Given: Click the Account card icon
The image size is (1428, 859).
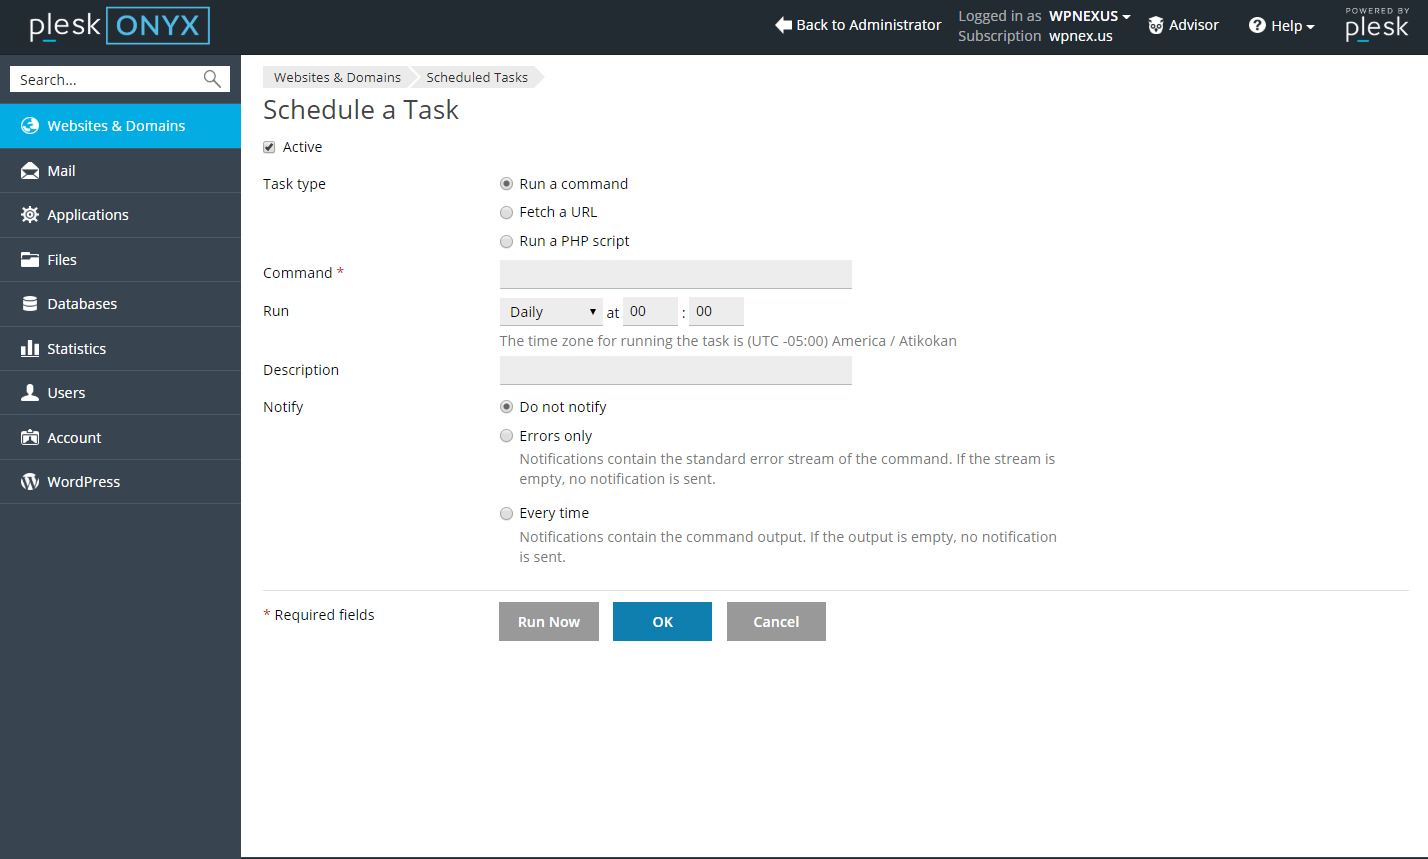Looking at the screenshot, I should coord(30,438).
